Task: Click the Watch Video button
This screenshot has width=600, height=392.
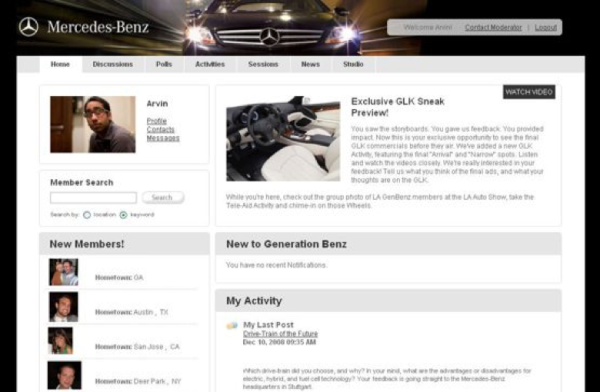Action: (529, 92)
